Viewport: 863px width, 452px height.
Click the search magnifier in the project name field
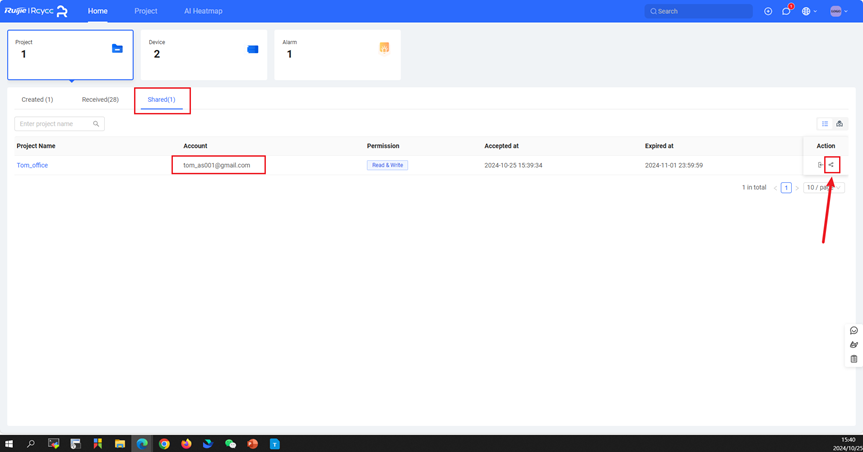(x=96, y=124)
